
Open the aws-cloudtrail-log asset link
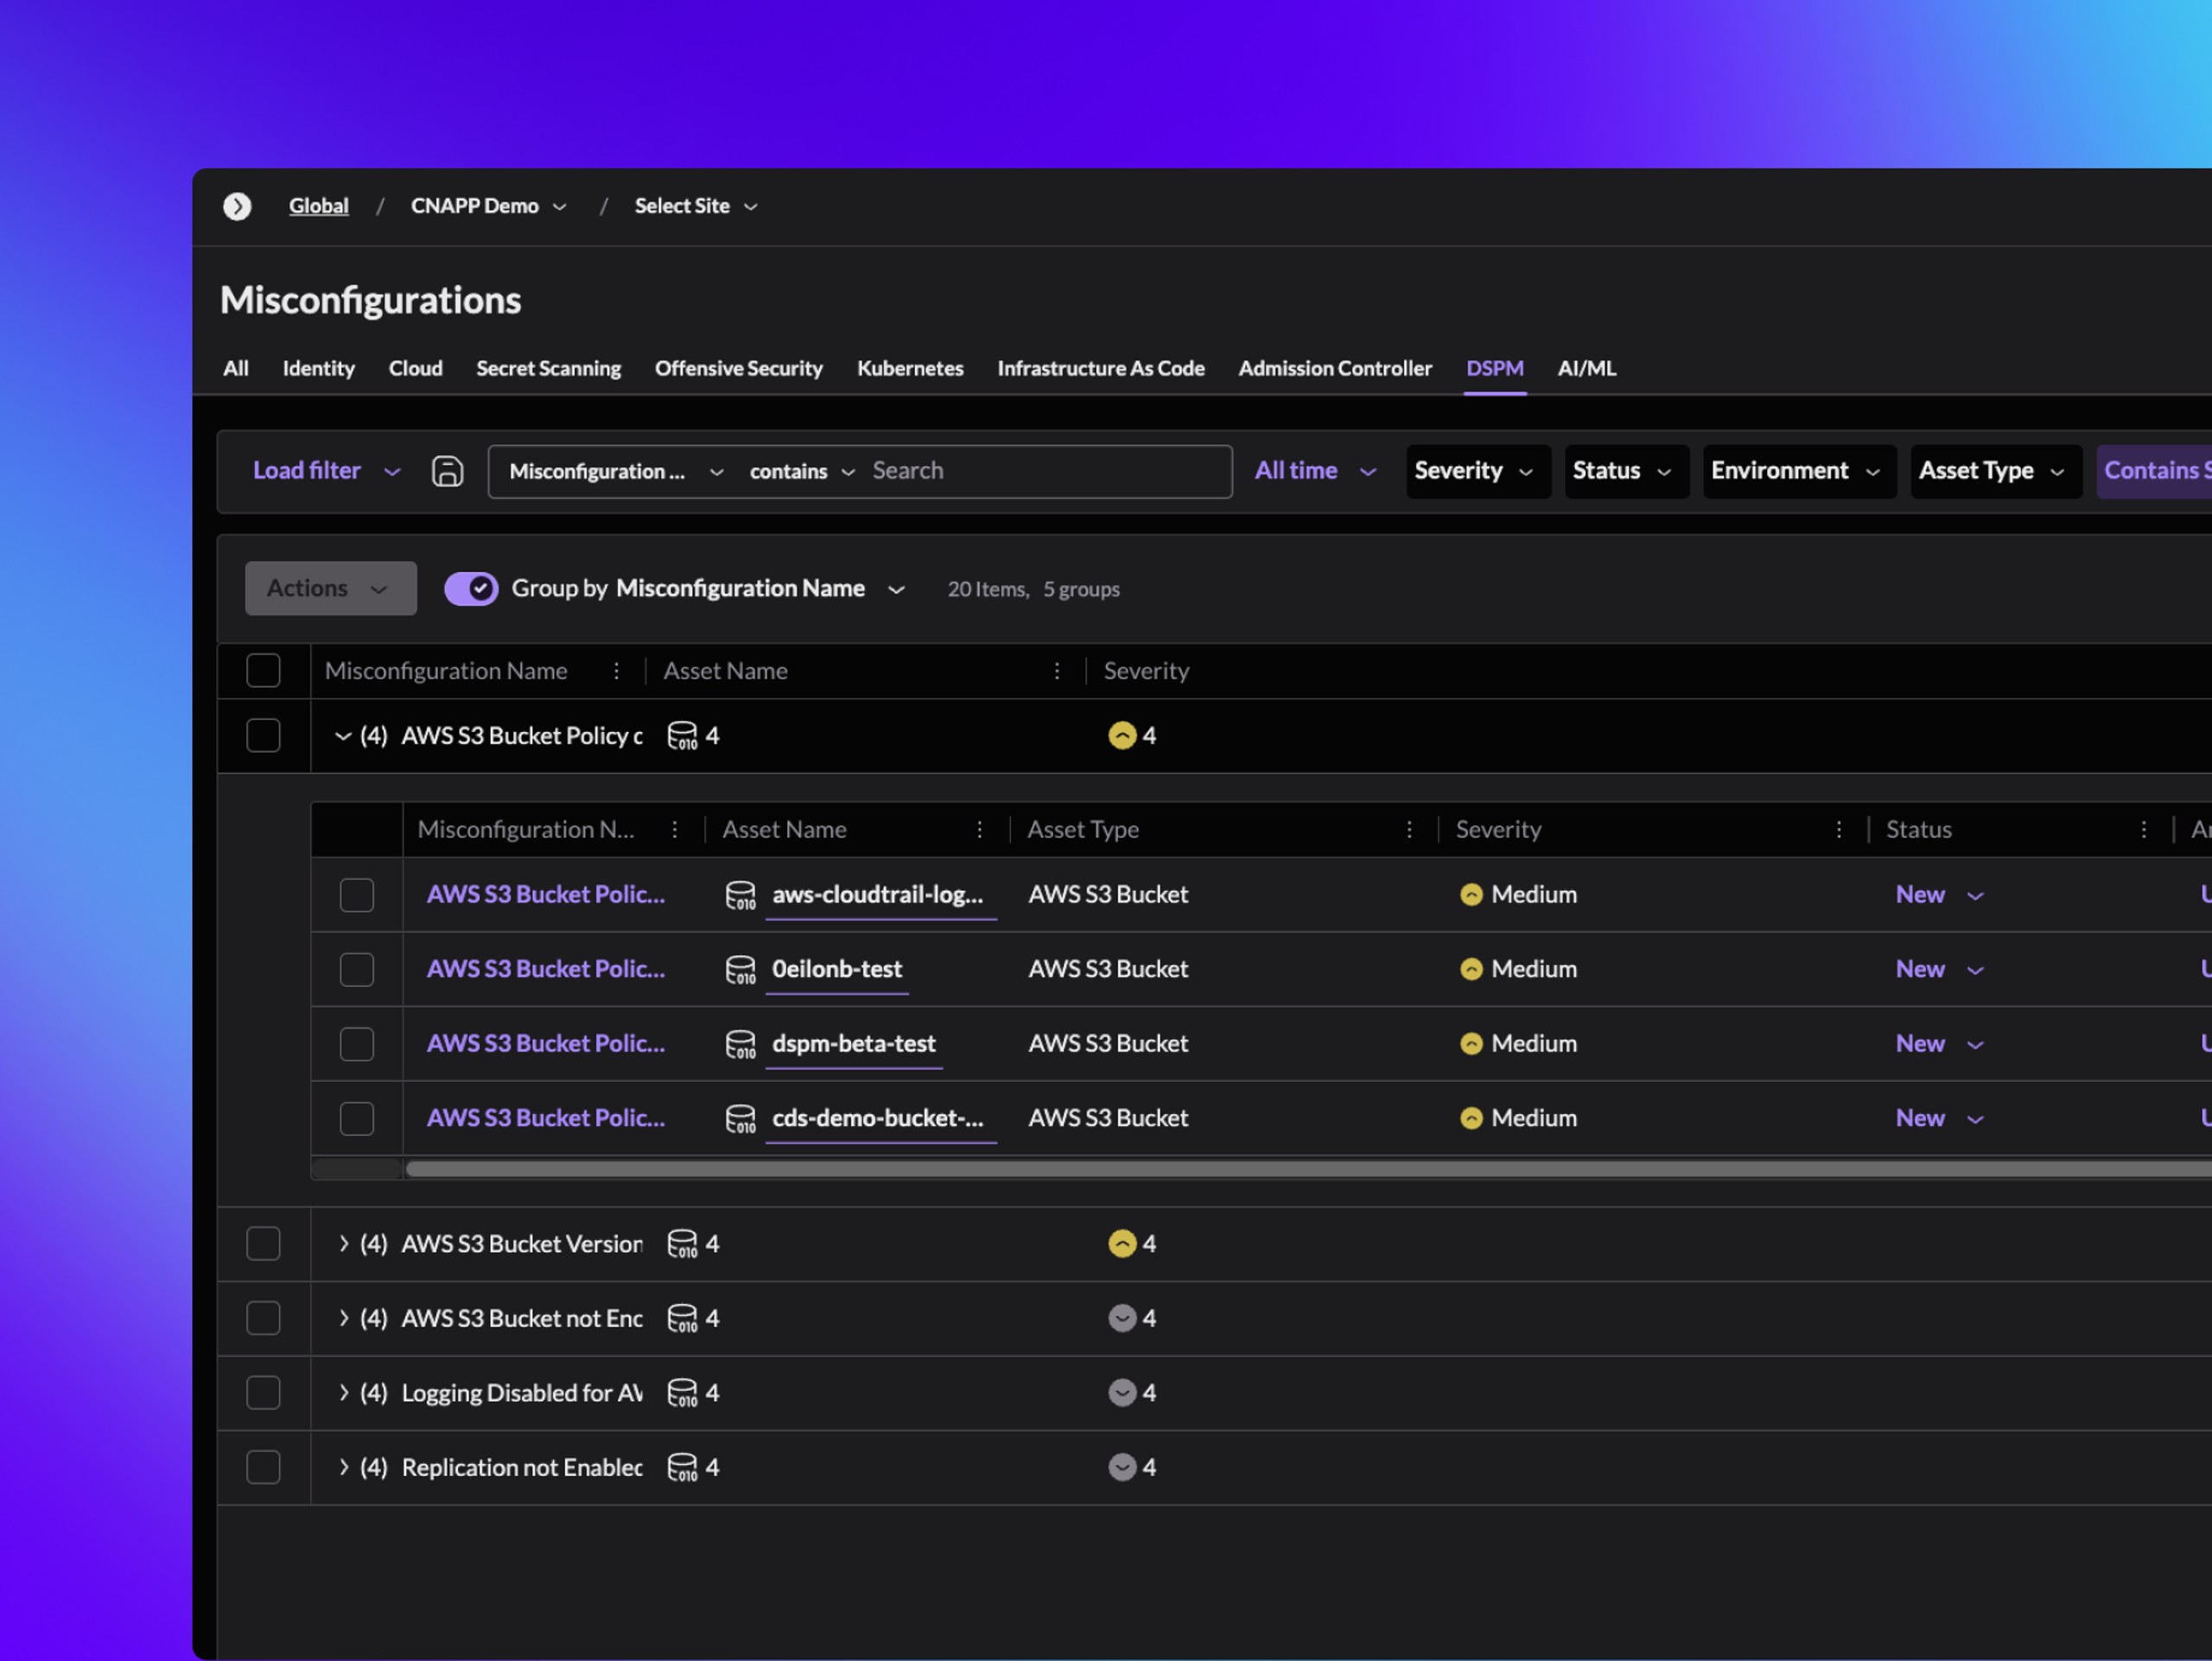tap(878, 895)
